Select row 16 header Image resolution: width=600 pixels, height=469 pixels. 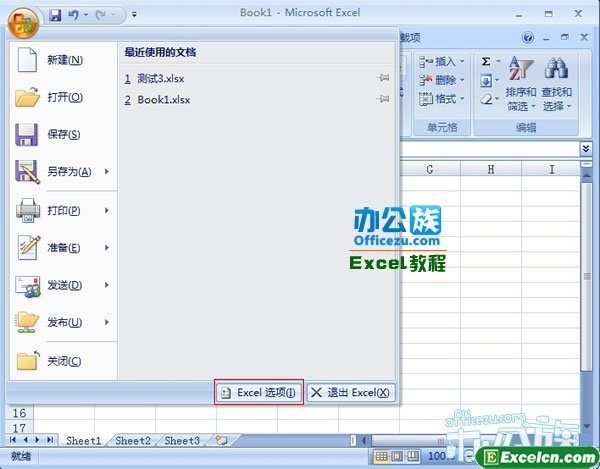[x=19, y=413]
